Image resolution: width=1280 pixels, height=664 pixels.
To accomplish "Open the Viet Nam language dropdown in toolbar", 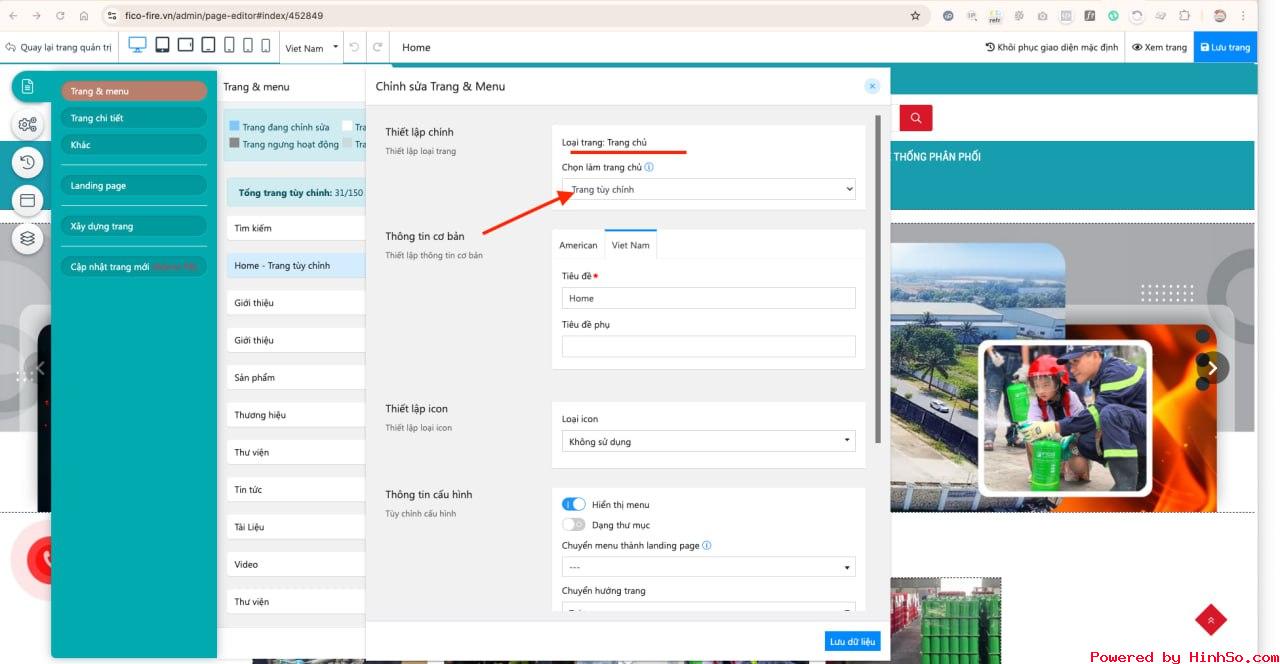I will (311, 47).
